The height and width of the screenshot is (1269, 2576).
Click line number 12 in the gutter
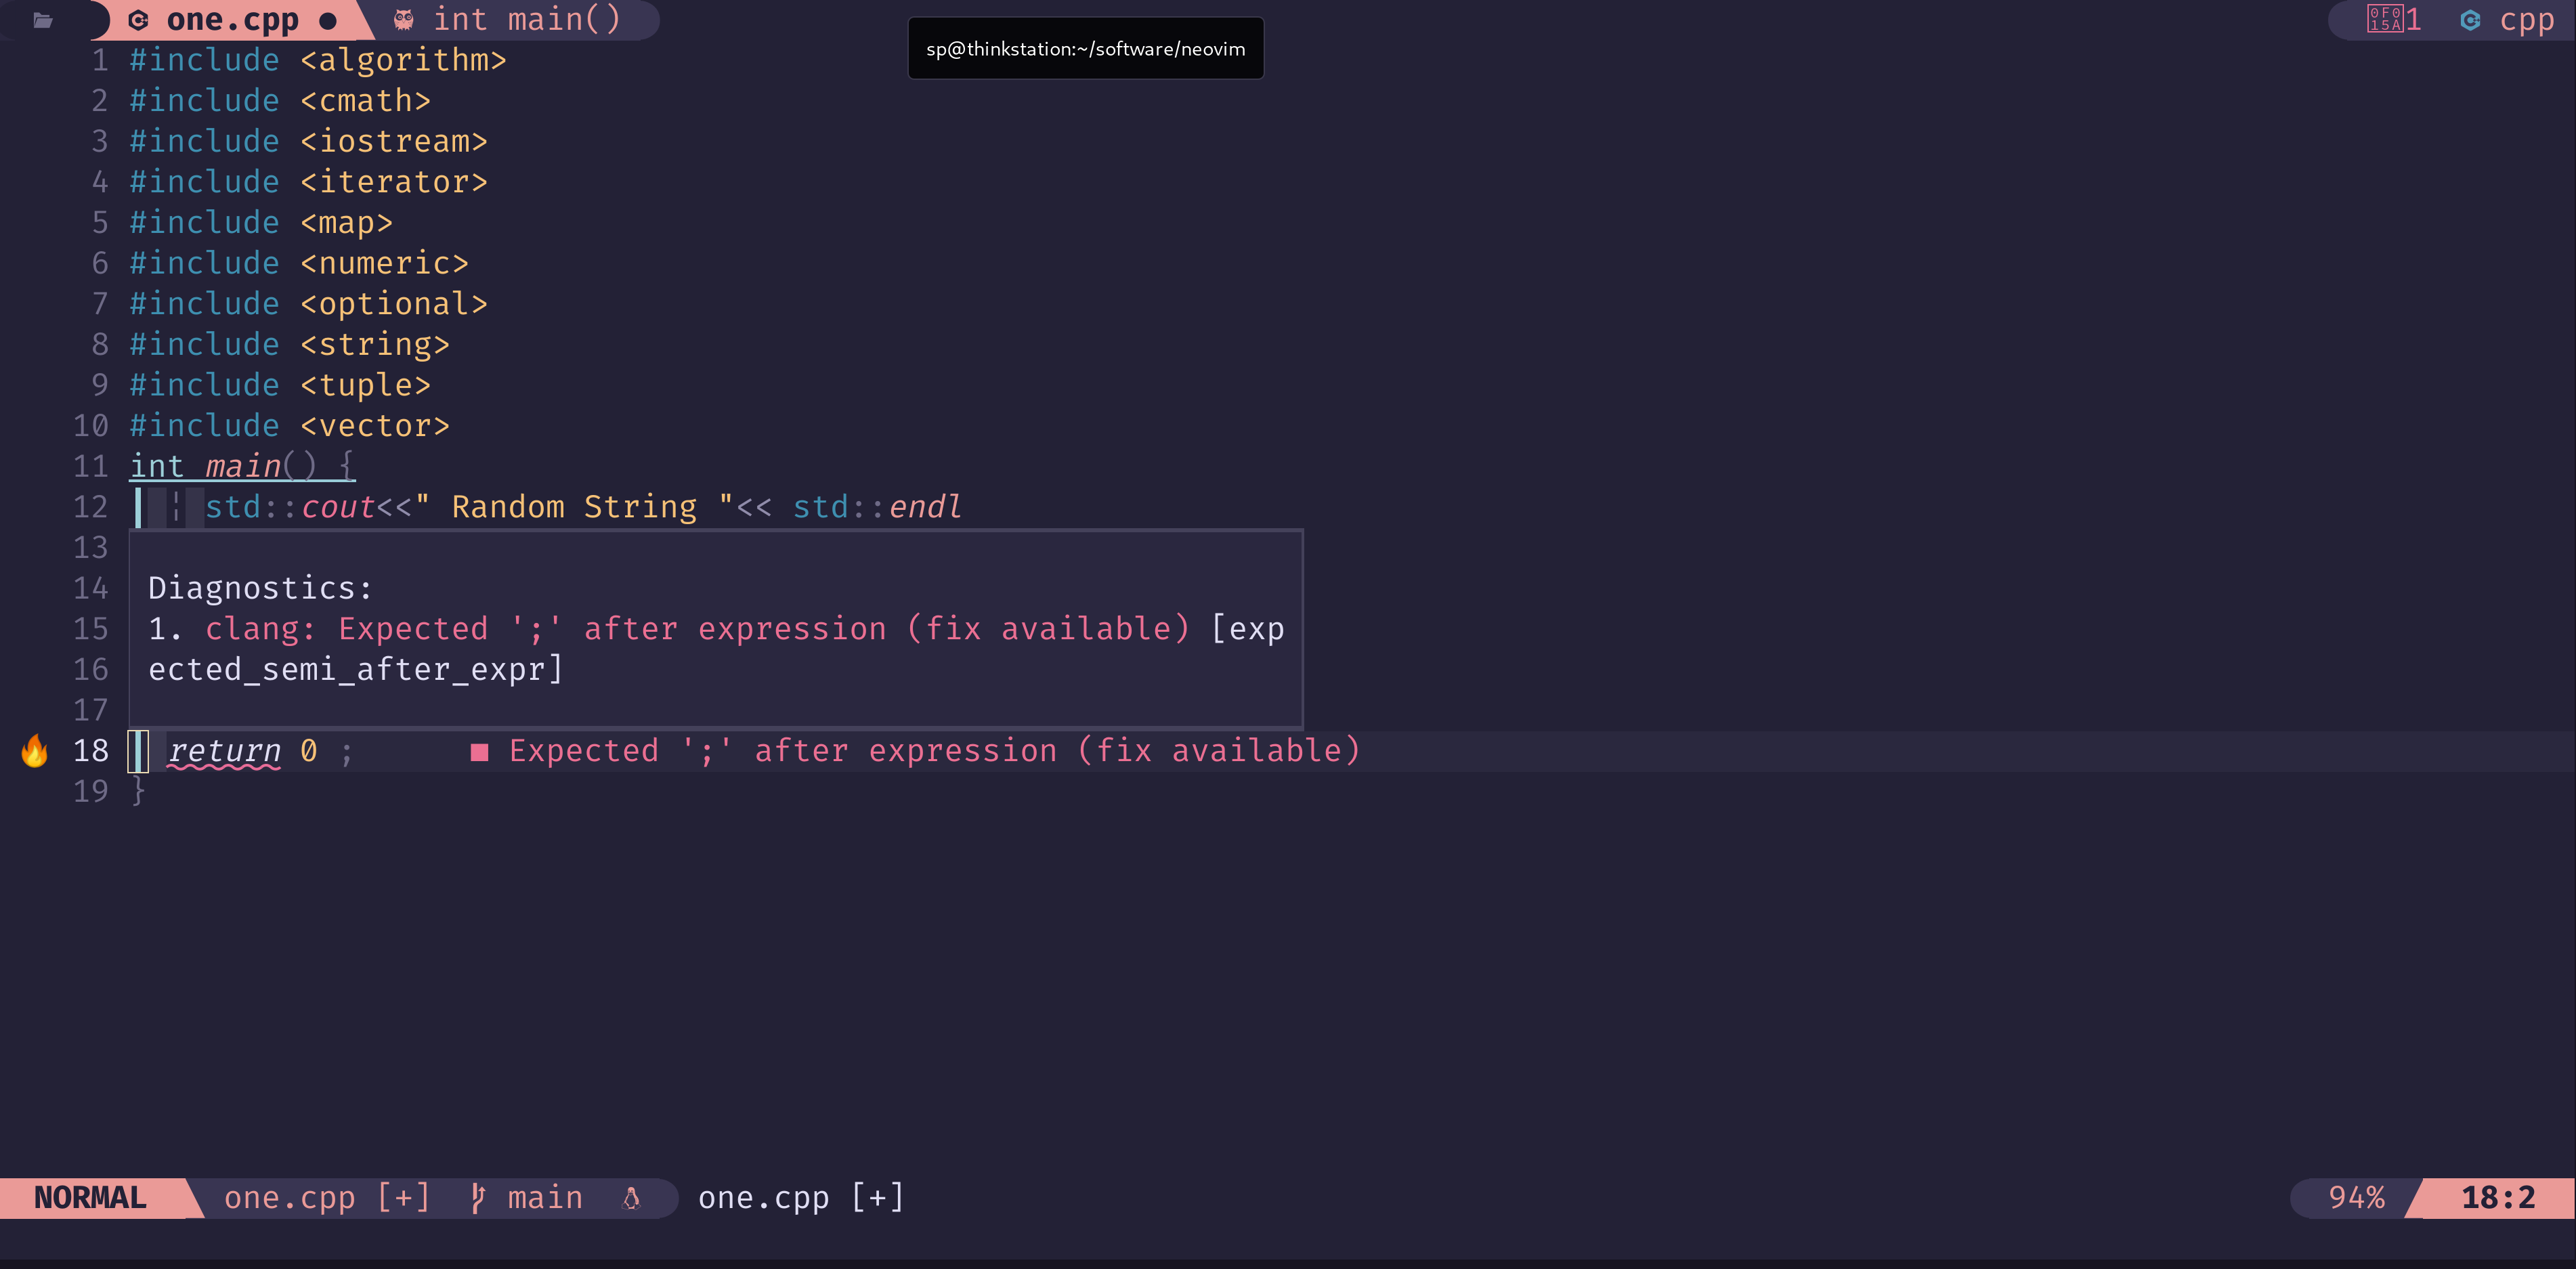(x=90, y=507)
